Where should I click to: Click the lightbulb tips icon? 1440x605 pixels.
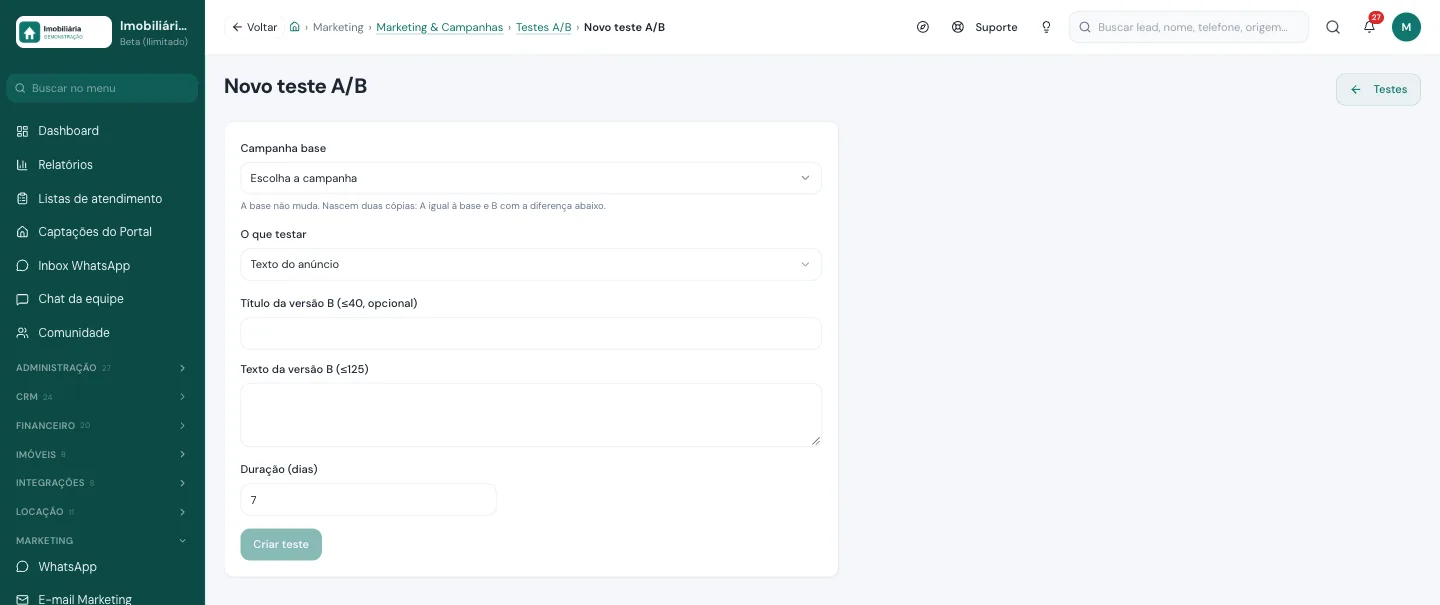[1046, 27]
